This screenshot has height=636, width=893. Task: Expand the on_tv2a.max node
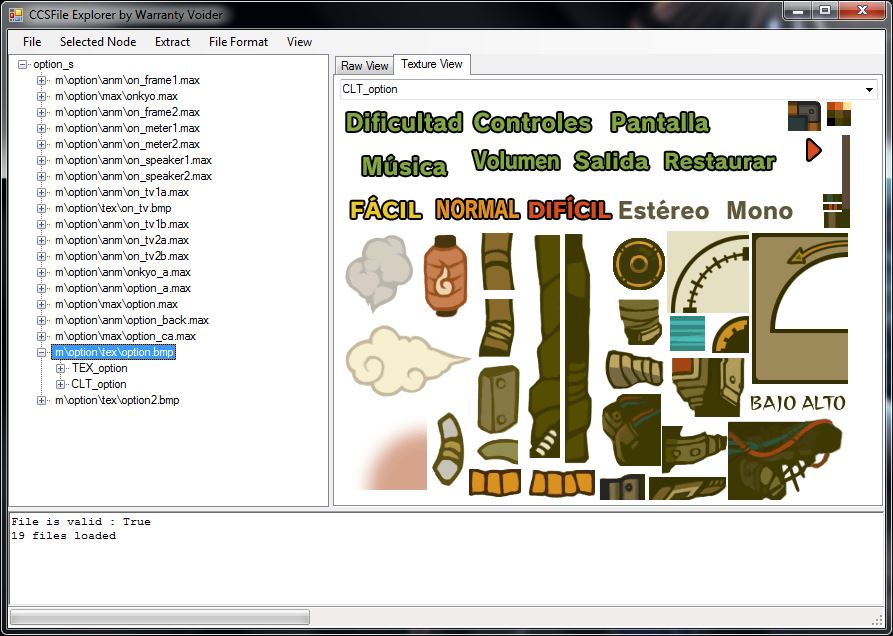pos(41,240)
